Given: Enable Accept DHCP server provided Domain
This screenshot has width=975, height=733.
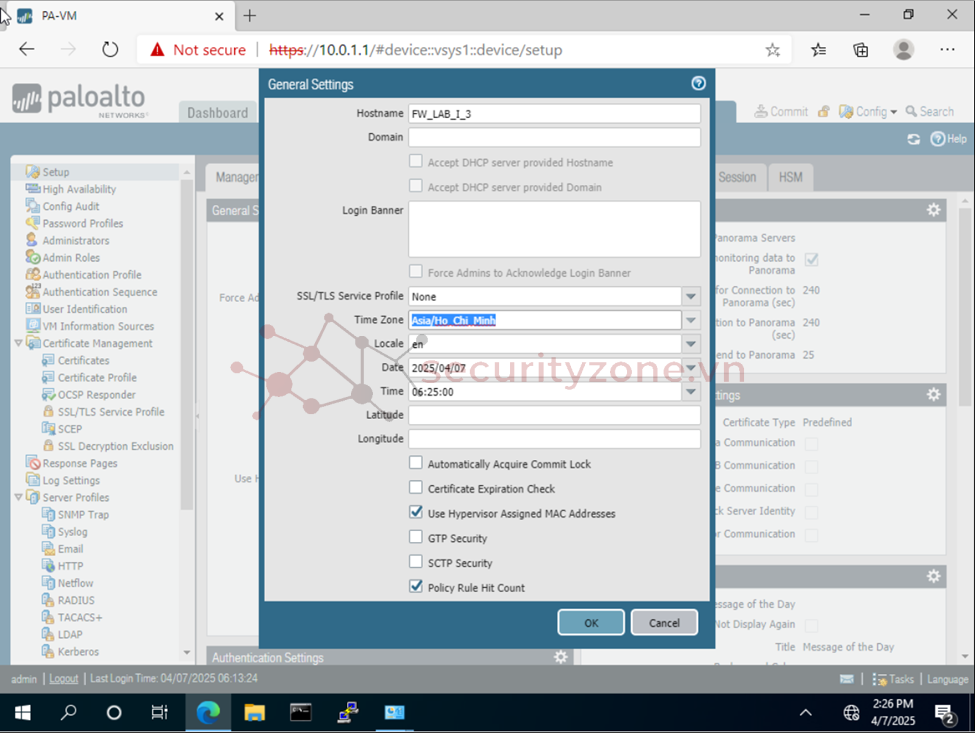Looking at the screenshot, I should tap(415, 186).
